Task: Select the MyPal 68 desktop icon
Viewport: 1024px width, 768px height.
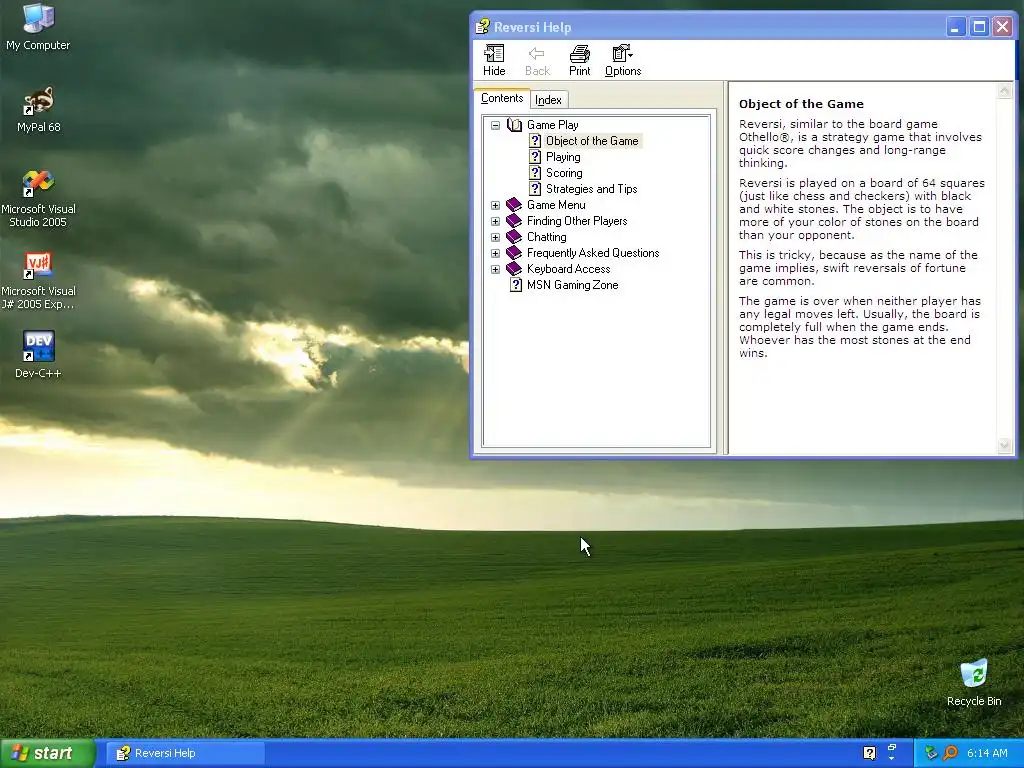Action: click(39, 109)
